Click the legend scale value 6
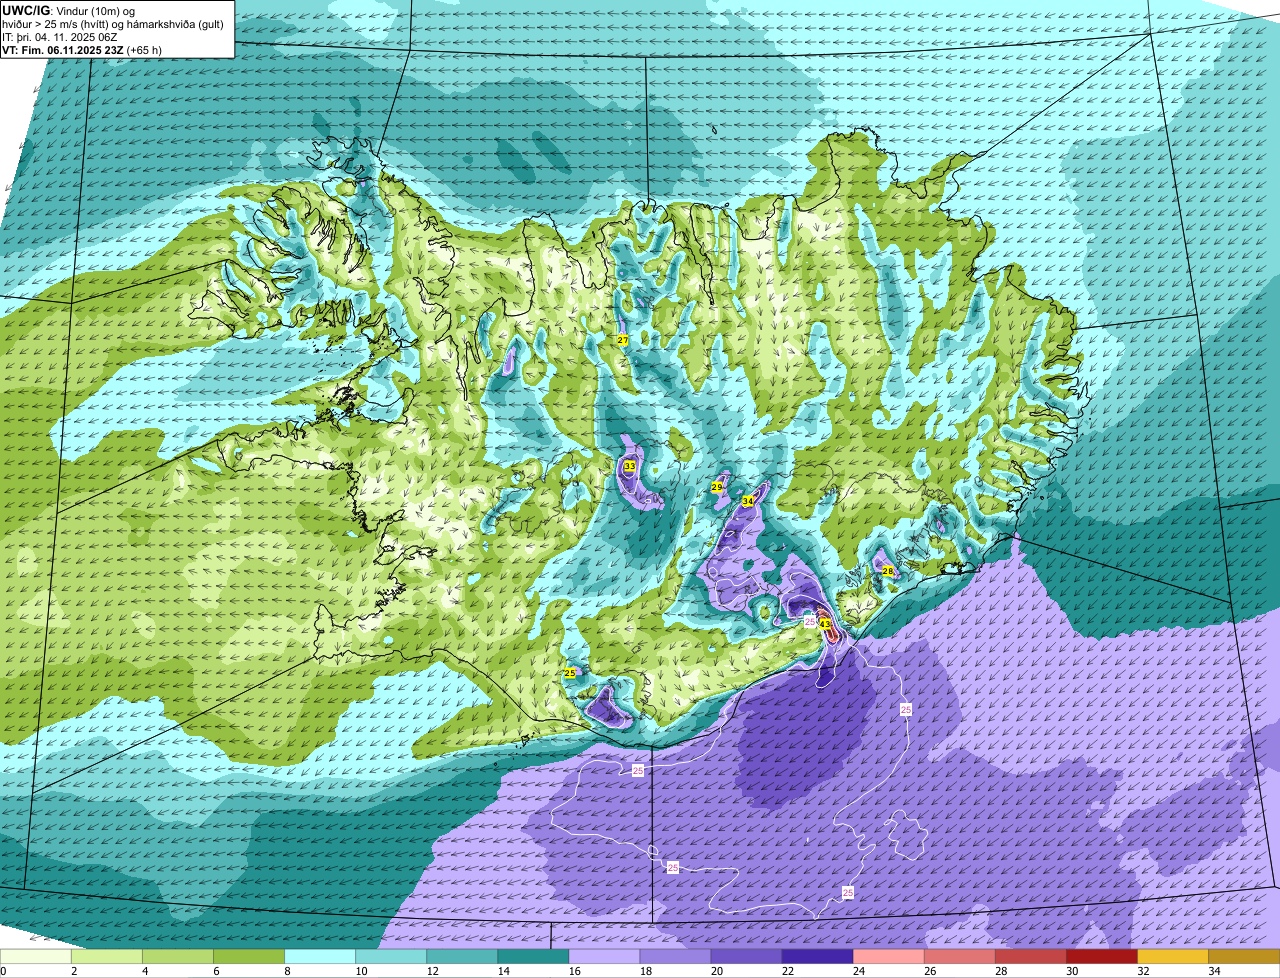1280x978 pixels. (x=214, y=971)
